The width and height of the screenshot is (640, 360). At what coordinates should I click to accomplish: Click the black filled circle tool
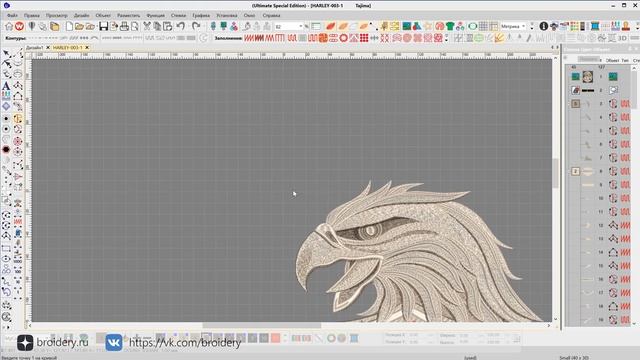tap(6, 150)
